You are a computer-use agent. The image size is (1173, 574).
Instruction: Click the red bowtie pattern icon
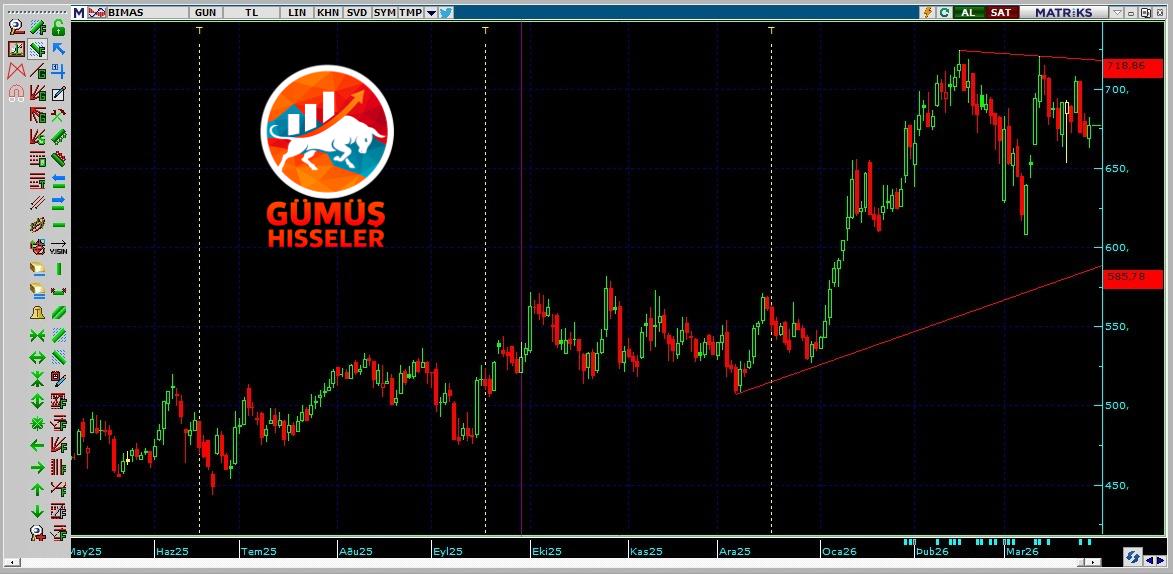click(16, 72)
